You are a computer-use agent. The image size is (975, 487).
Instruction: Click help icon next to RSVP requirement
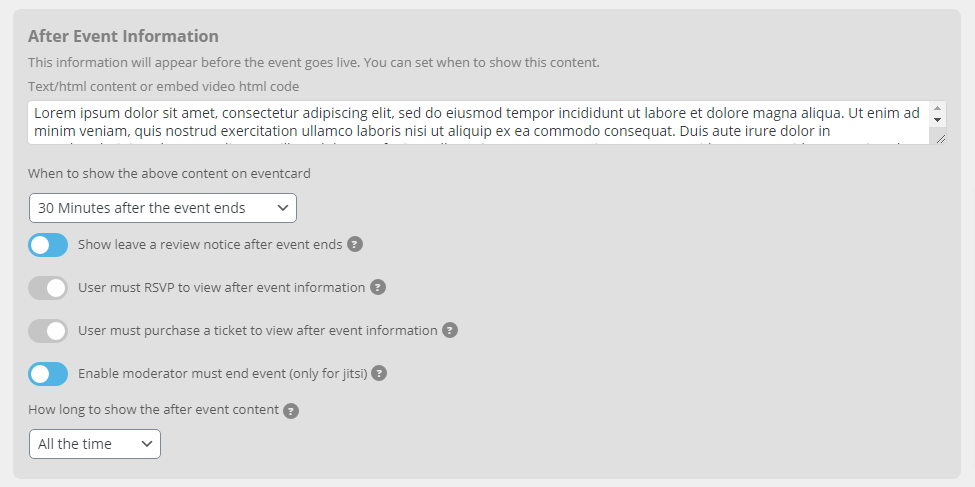point(377,287)
